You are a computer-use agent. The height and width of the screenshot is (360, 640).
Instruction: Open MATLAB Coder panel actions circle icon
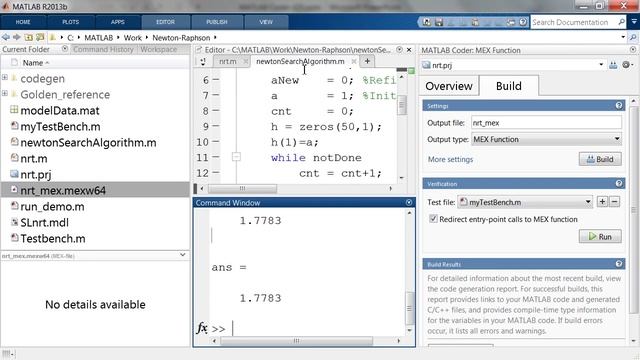pyautogui.click(x=633, y=49)
